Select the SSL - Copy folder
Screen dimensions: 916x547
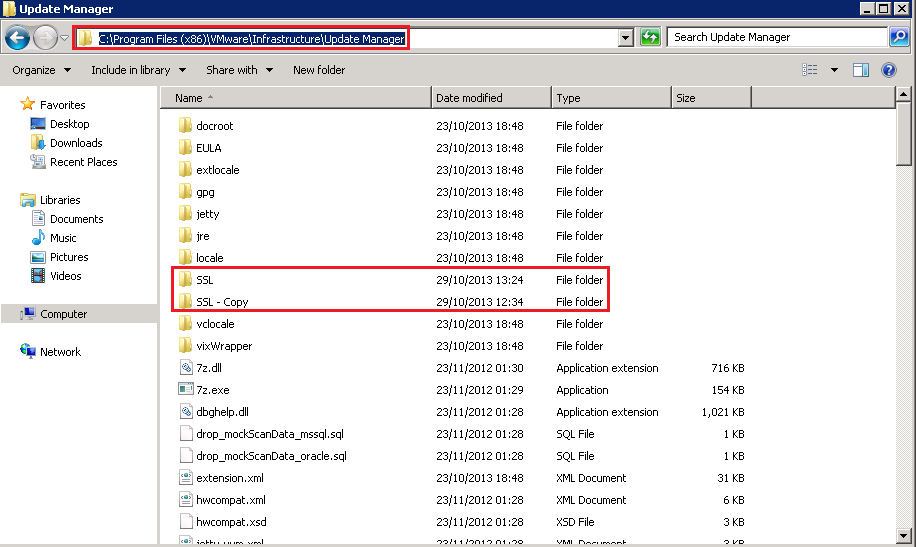point(222,302)
